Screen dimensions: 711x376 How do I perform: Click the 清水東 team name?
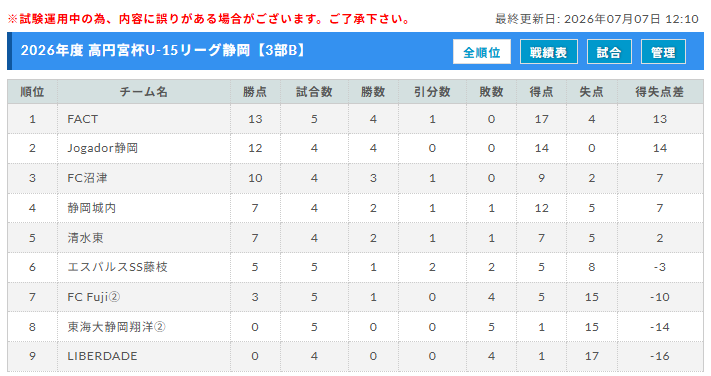click(x=85, y=238)
